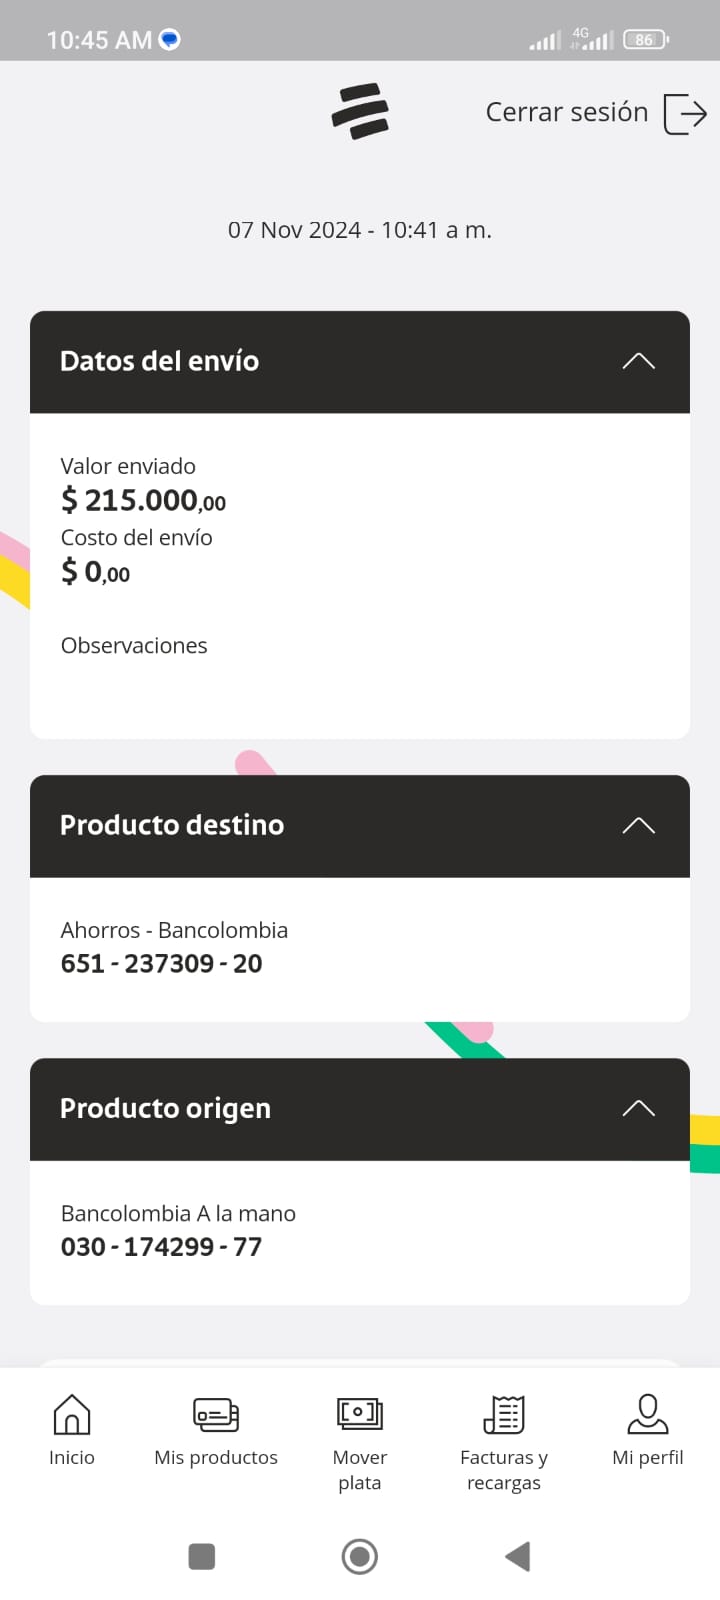Open the Mi perfil person icon
Viewport: 720px width, 1600px height.
point(648,1414)
